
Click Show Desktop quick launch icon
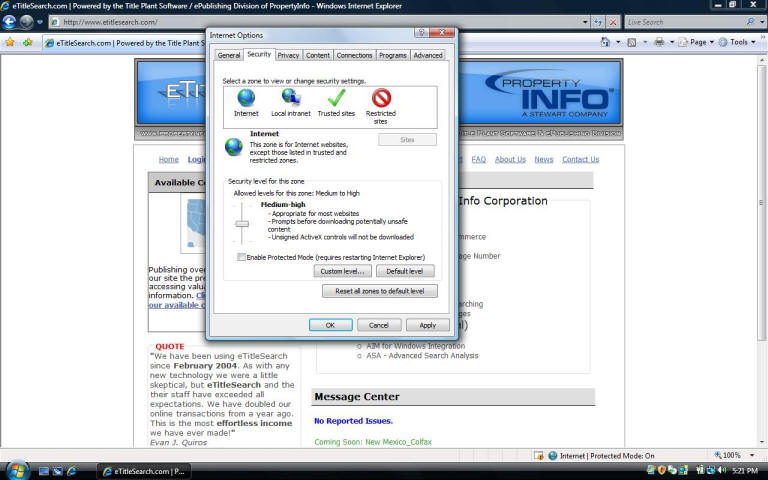[44, 471]
